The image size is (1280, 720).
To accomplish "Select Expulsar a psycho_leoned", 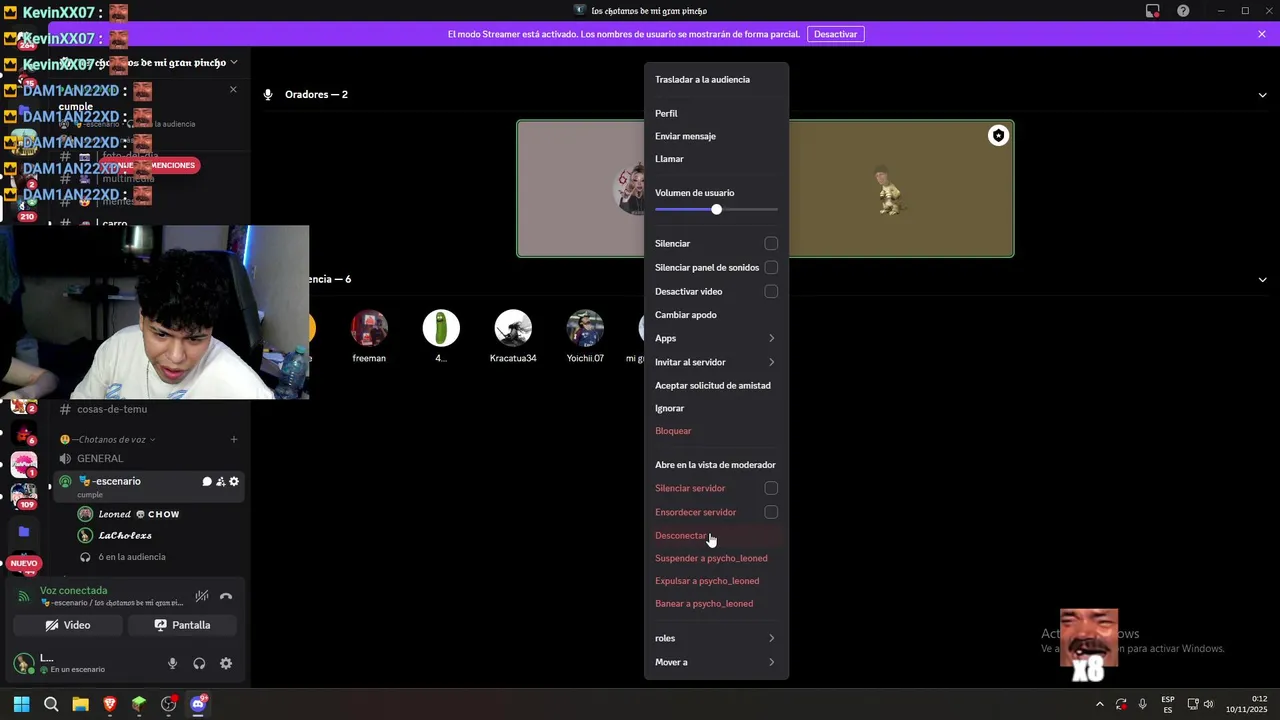I will [716, 581].
